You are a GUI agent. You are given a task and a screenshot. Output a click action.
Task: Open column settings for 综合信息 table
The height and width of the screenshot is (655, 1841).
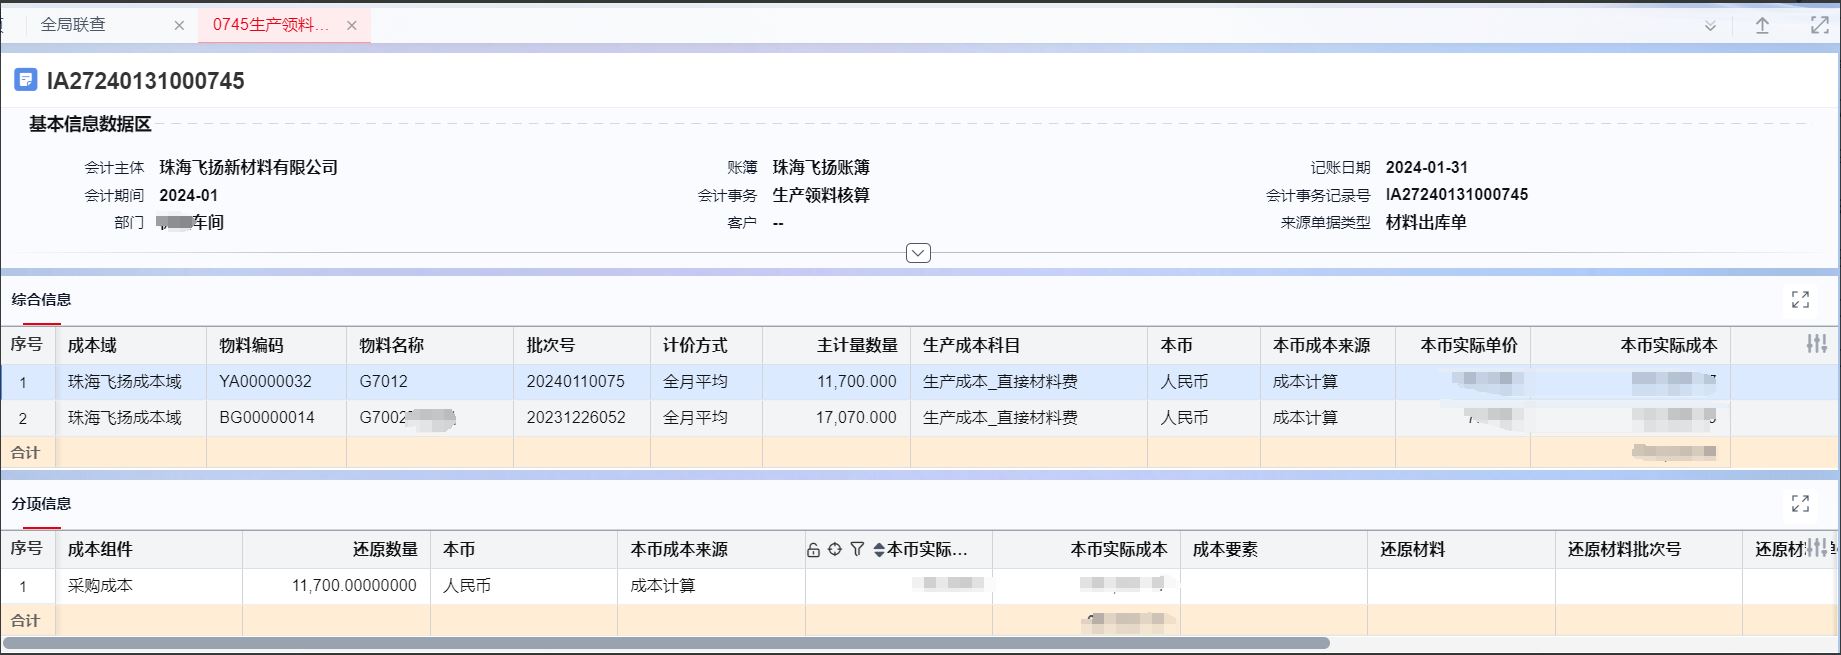[x=1816, y=344]
